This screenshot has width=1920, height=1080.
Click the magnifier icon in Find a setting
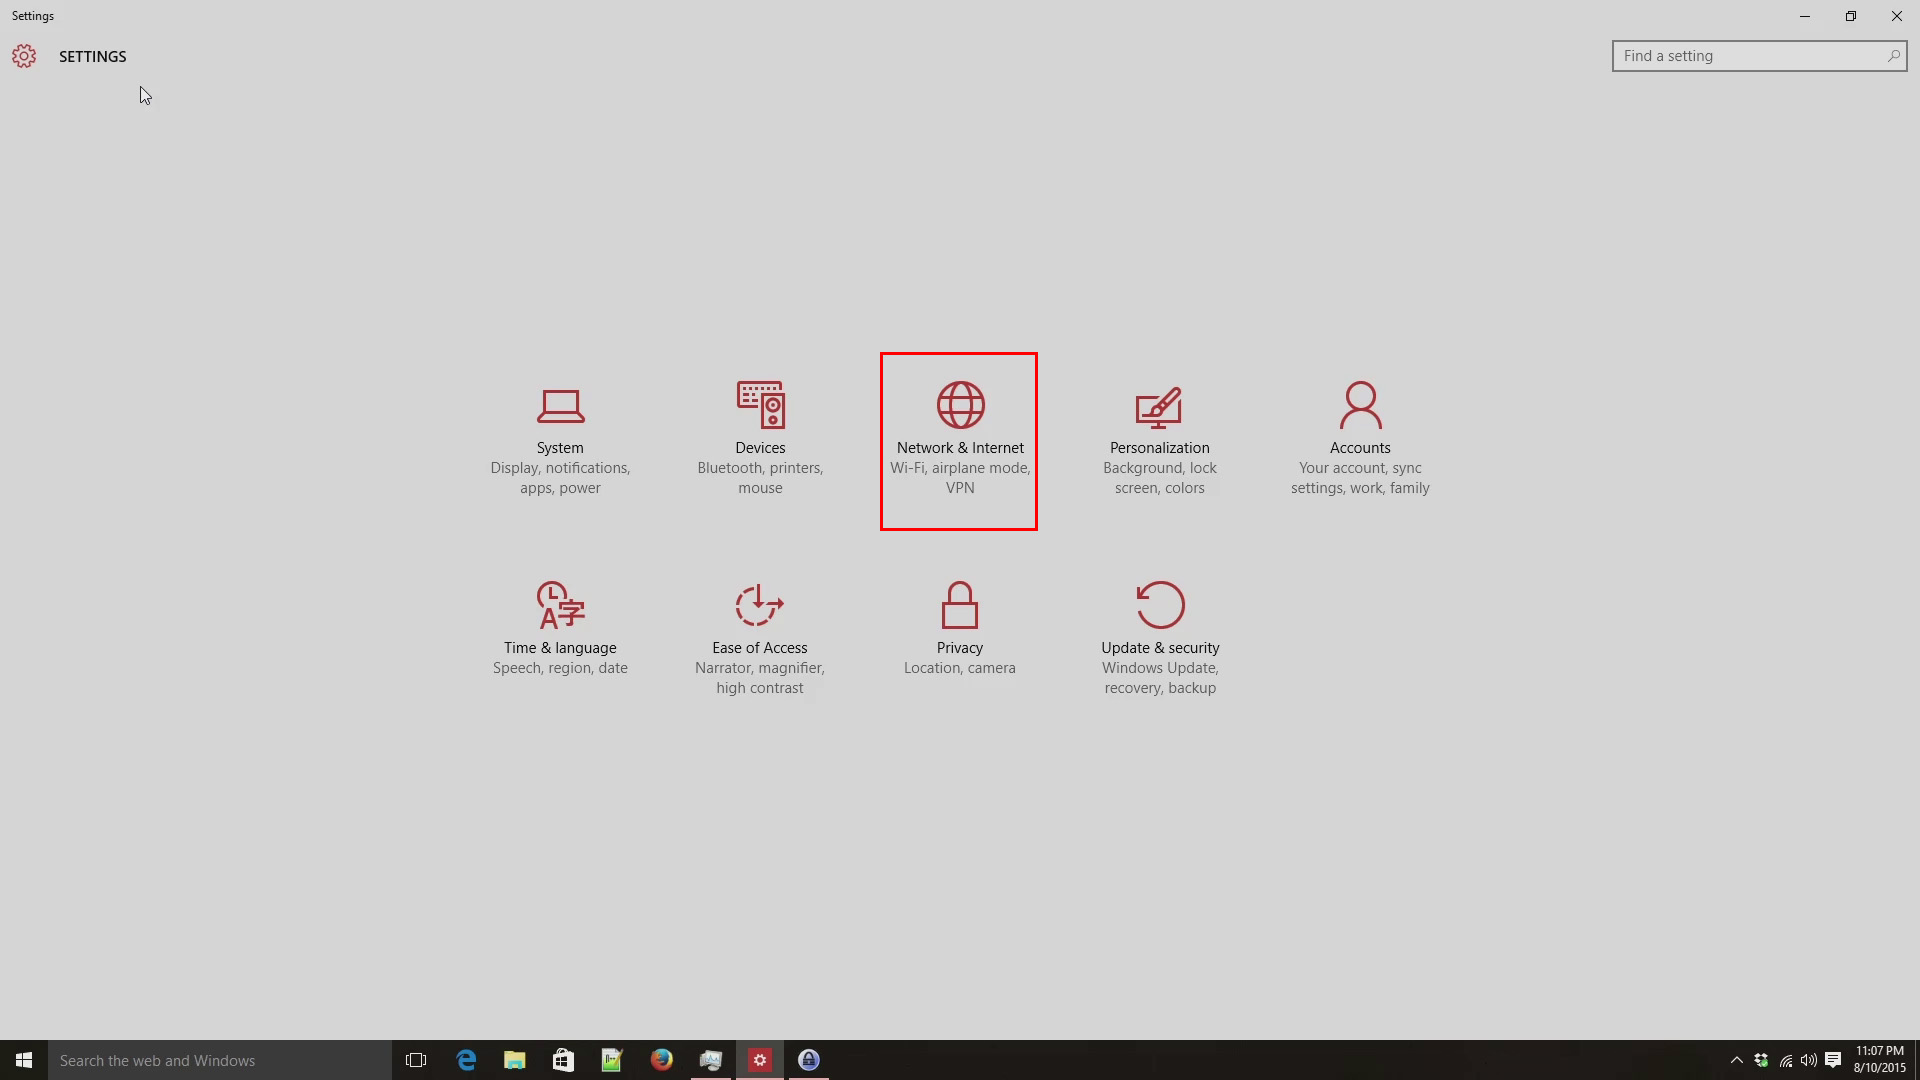pyautogui.click(x=1893, y=56)
